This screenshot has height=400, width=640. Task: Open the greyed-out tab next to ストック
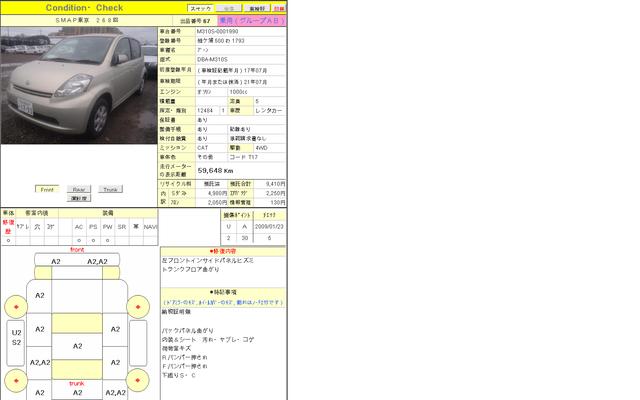click(x=229, y=8)
